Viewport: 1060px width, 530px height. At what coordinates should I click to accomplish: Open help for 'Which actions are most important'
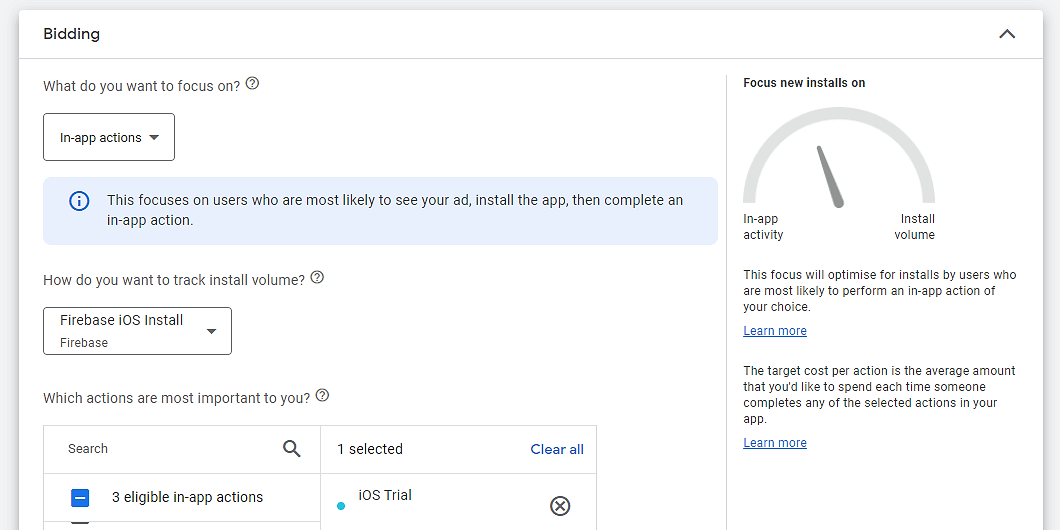[322, 396]
